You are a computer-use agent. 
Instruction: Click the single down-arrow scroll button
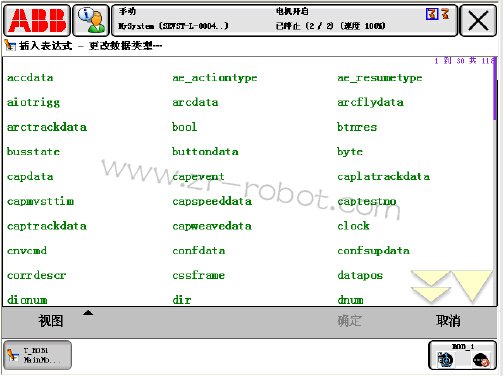pyautogui.click(x=472, y=286)
